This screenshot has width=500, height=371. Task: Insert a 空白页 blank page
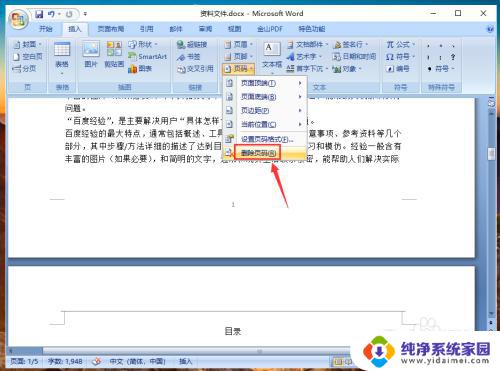tap(27, 56)
